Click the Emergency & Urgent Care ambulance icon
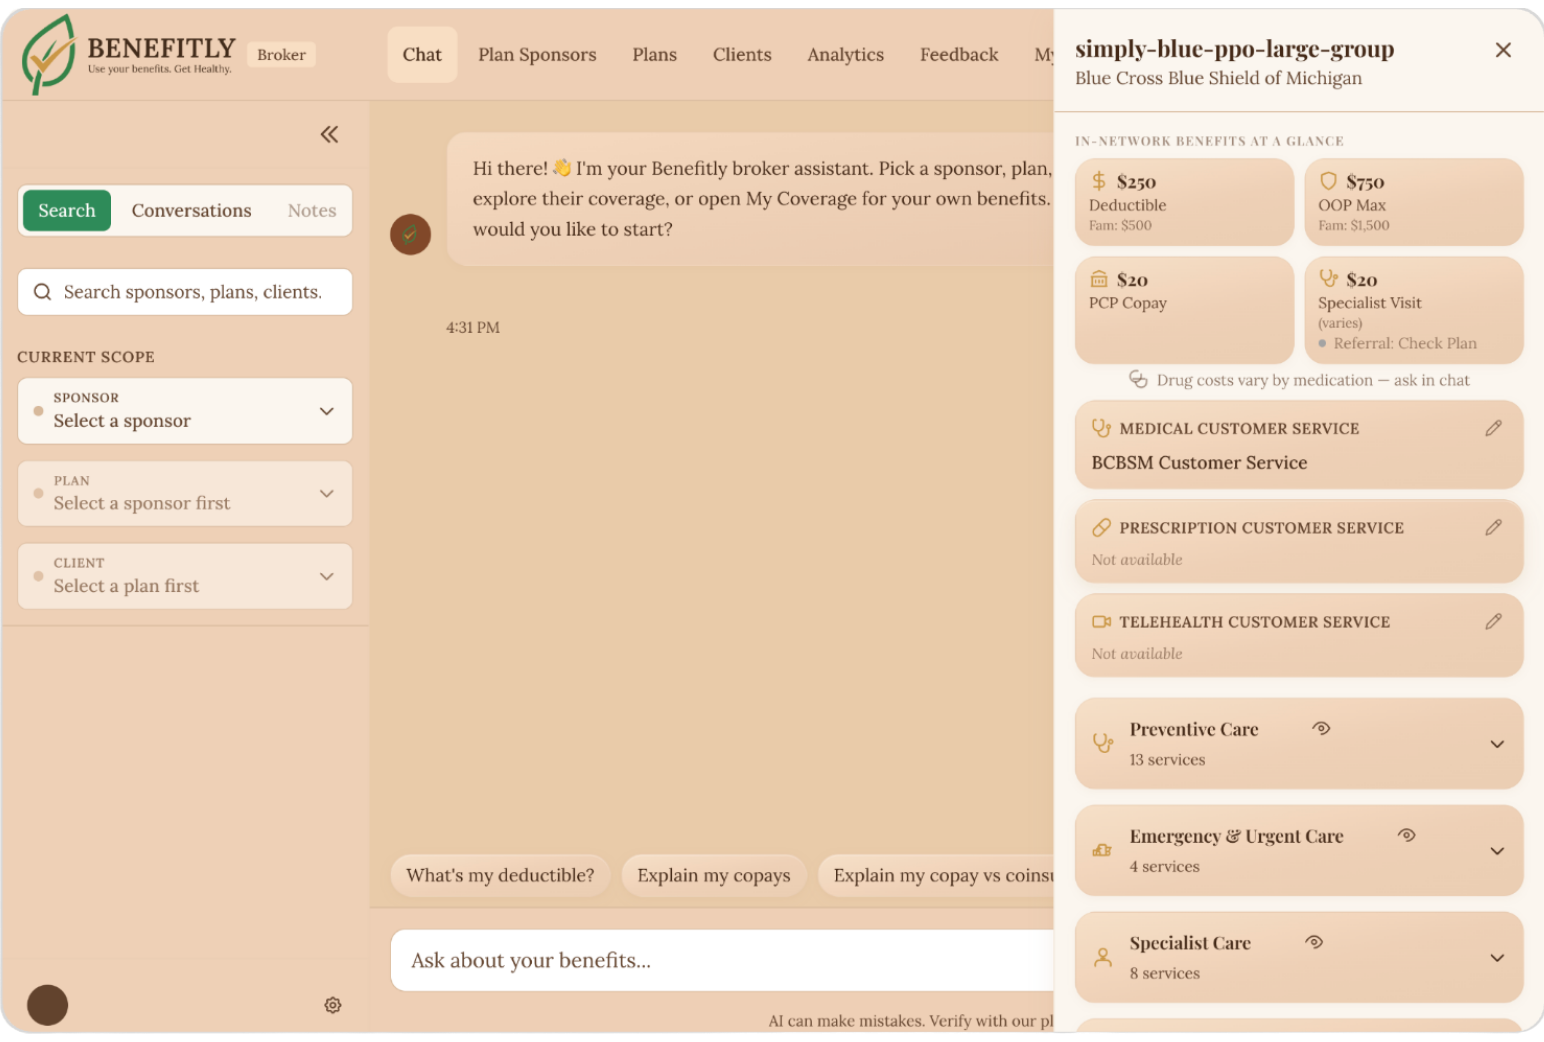 (x=1103, y=850)
